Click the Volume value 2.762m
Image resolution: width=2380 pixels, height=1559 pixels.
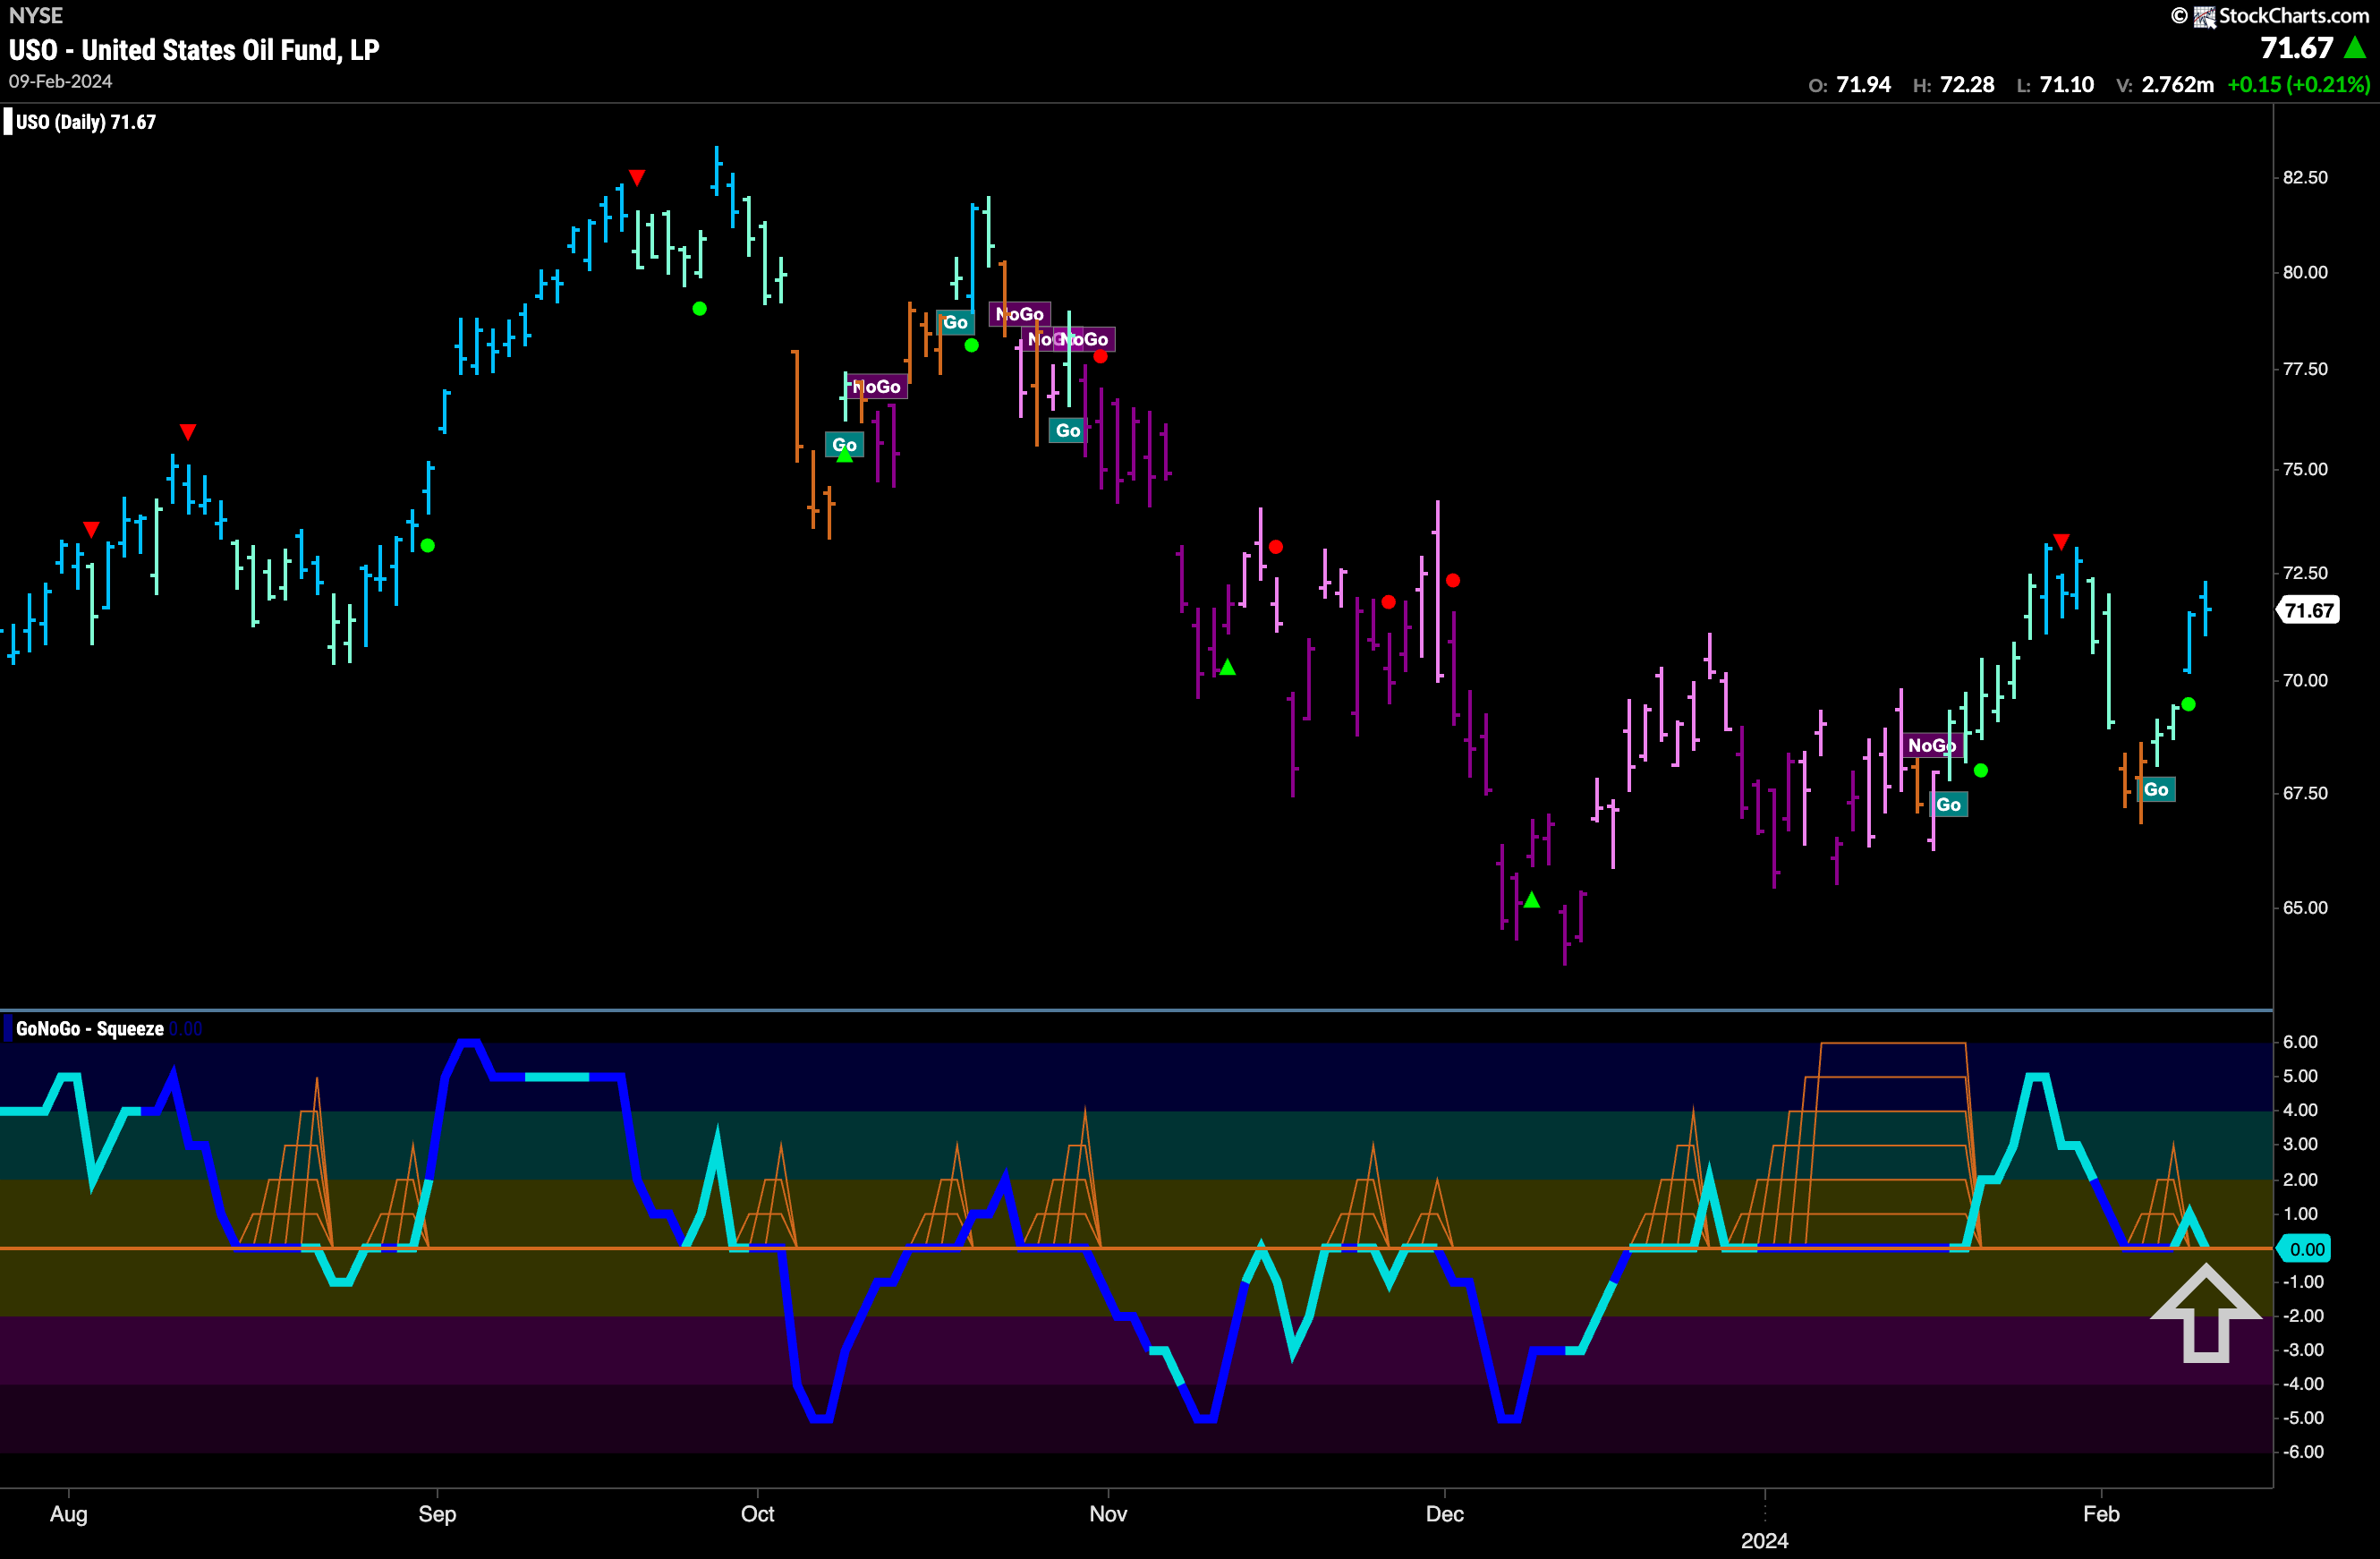pos(2177,85)
